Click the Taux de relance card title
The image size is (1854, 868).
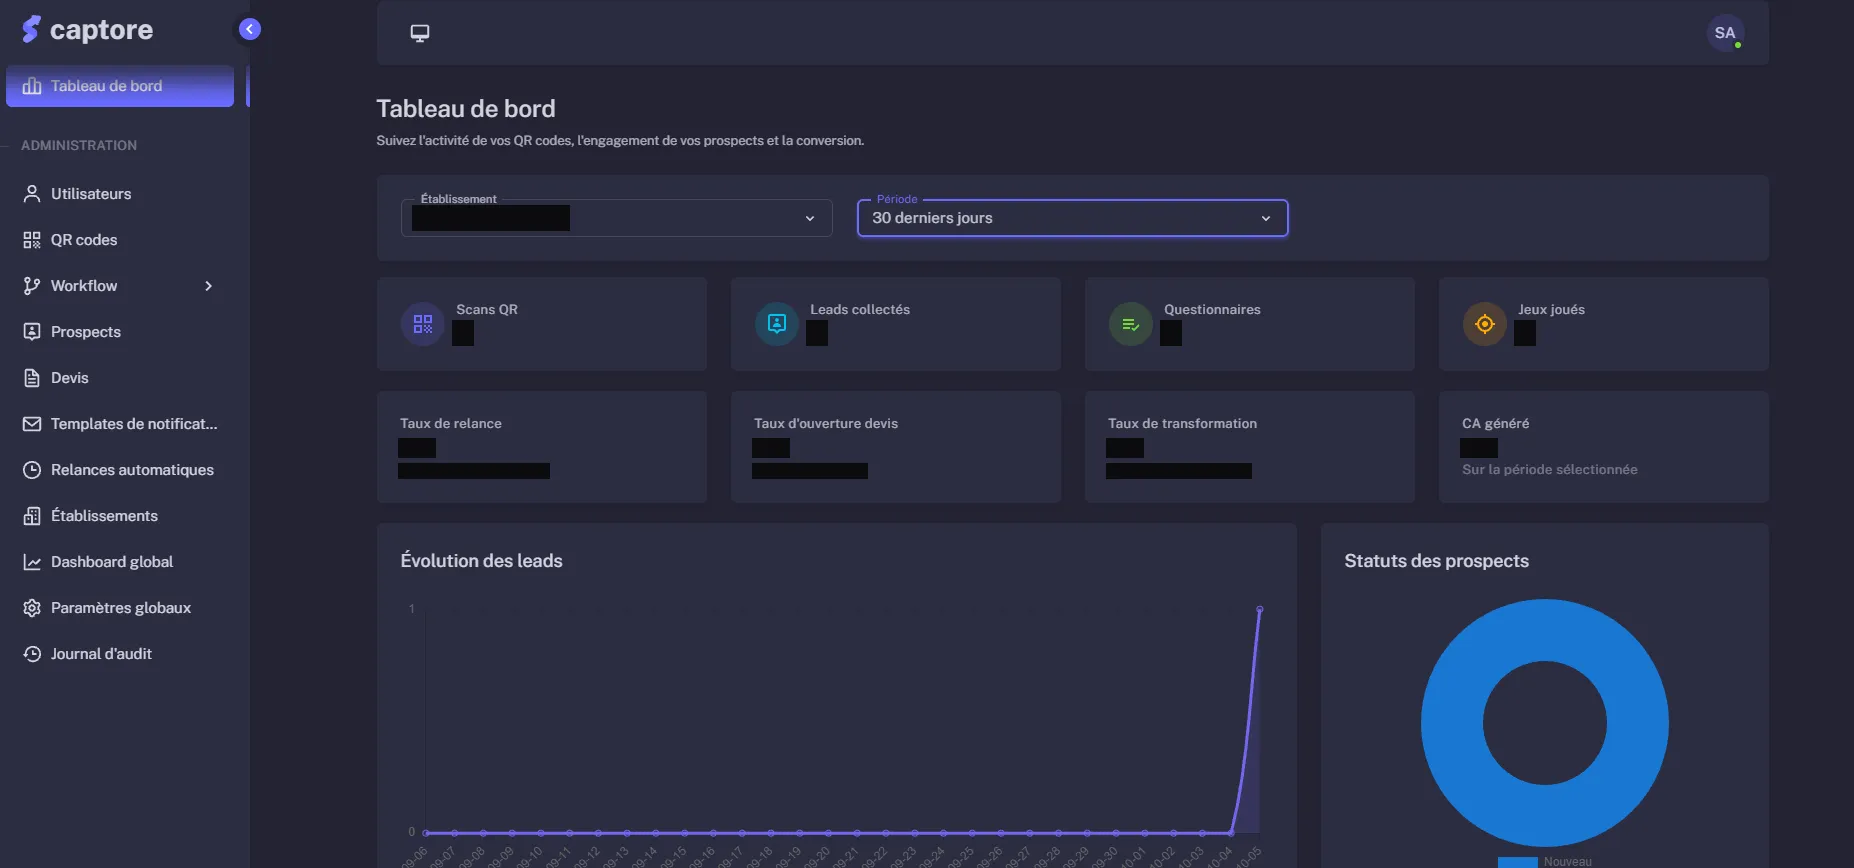[451, 423]
